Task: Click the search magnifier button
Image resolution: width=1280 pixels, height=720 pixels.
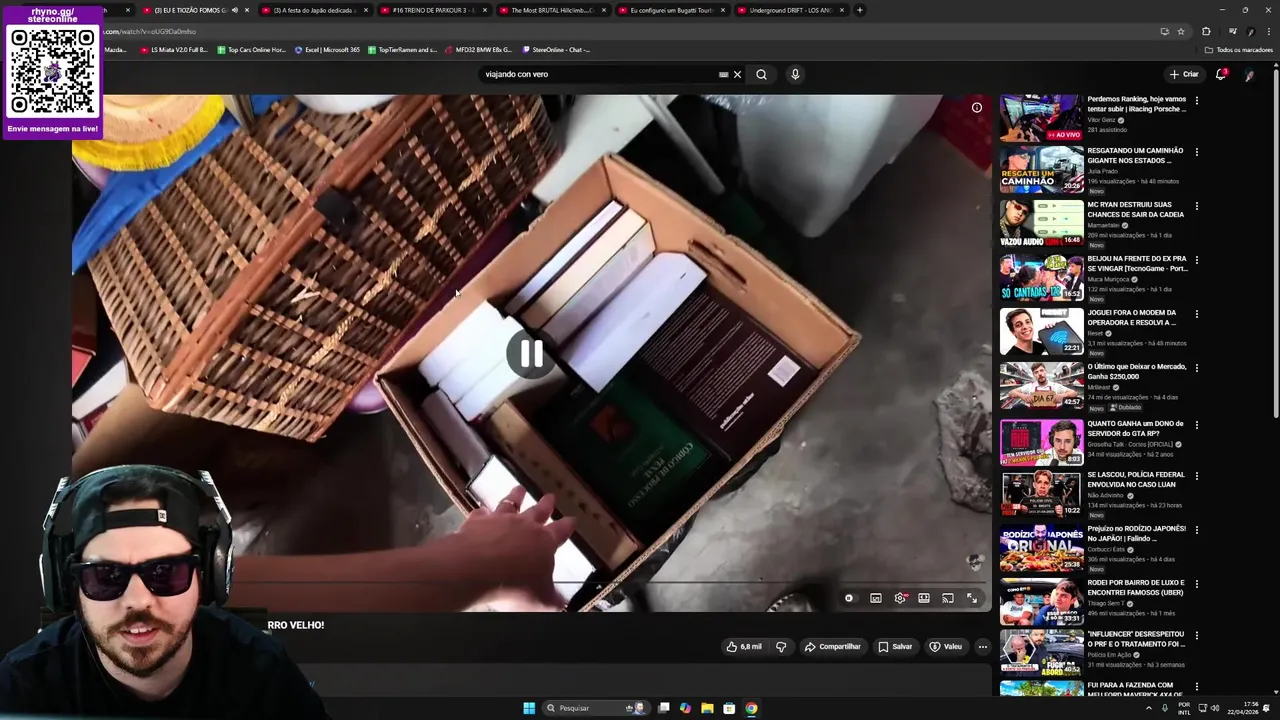Action: [x=761, y=74]
